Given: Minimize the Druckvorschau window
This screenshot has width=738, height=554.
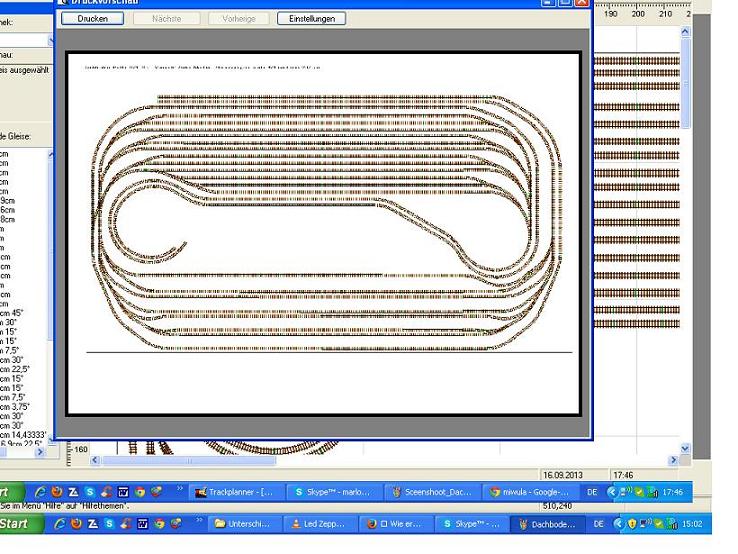Looking at the screenshot, I should click(x=550, y=2).
